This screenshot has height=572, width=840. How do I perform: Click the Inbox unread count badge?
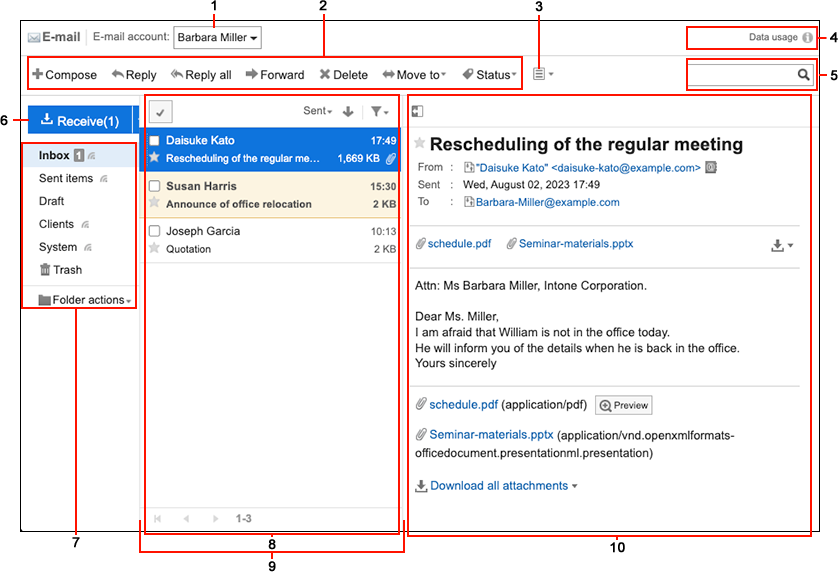(x=79, y=155)
